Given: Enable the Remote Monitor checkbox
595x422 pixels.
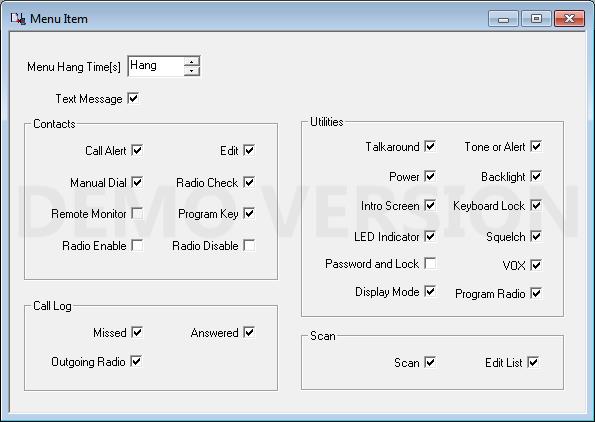Looking at the screenshot, I should 137,213.
